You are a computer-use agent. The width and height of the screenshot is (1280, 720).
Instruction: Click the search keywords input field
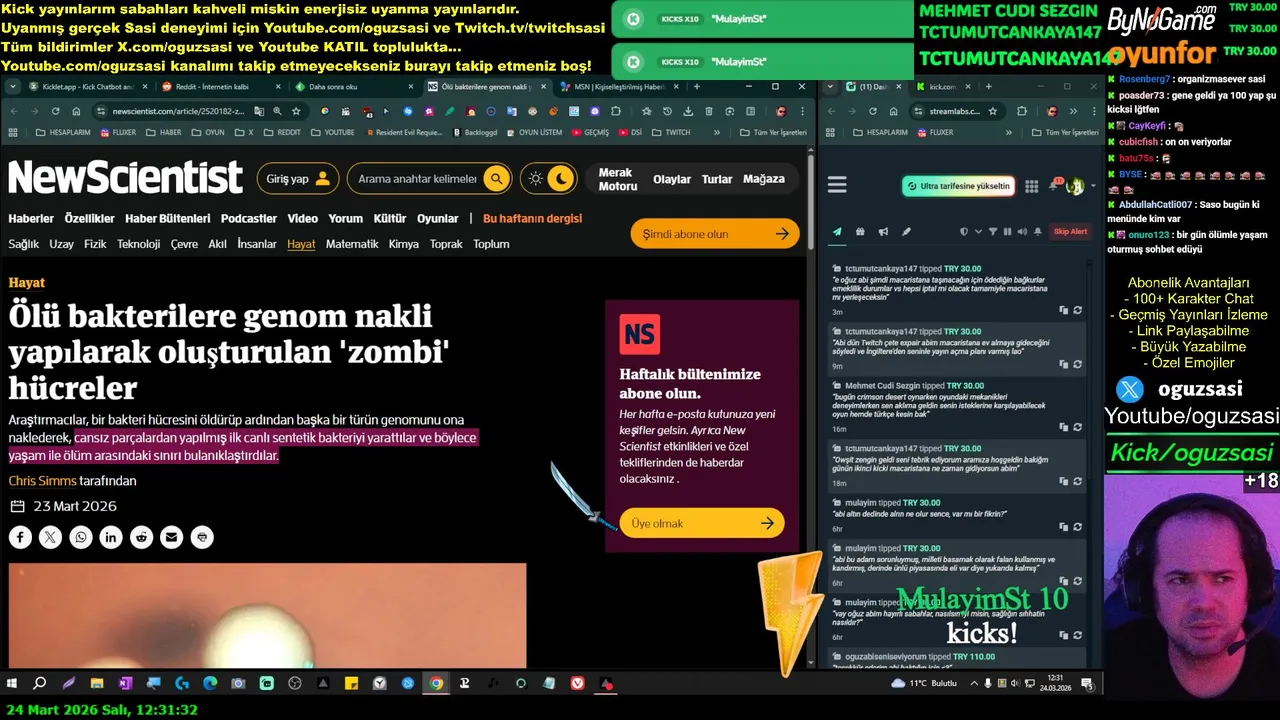pyautogui.click(x=418, y=179)
